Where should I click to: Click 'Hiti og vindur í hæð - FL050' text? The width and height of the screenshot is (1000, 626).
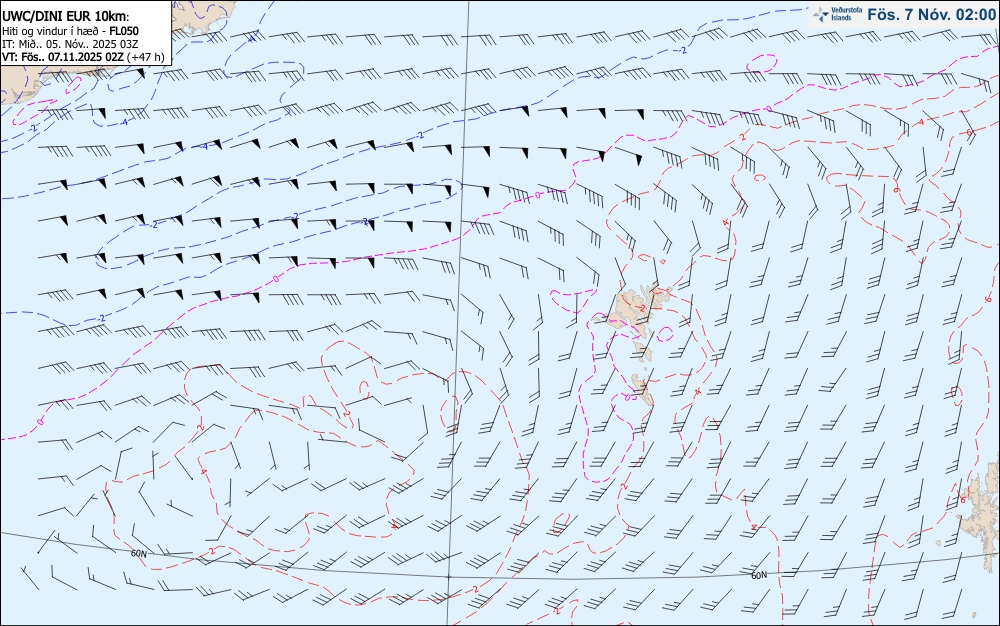pyautogui.click(x=71, y=31)
